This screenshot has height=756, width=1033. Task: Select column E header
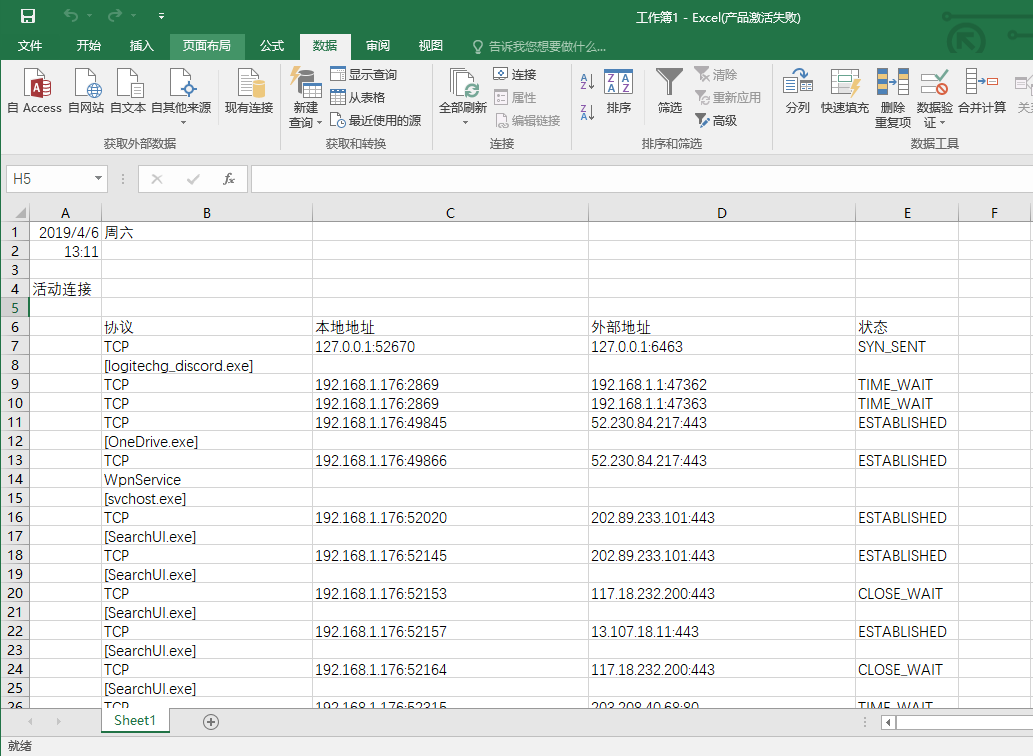[x=907, y=213]
